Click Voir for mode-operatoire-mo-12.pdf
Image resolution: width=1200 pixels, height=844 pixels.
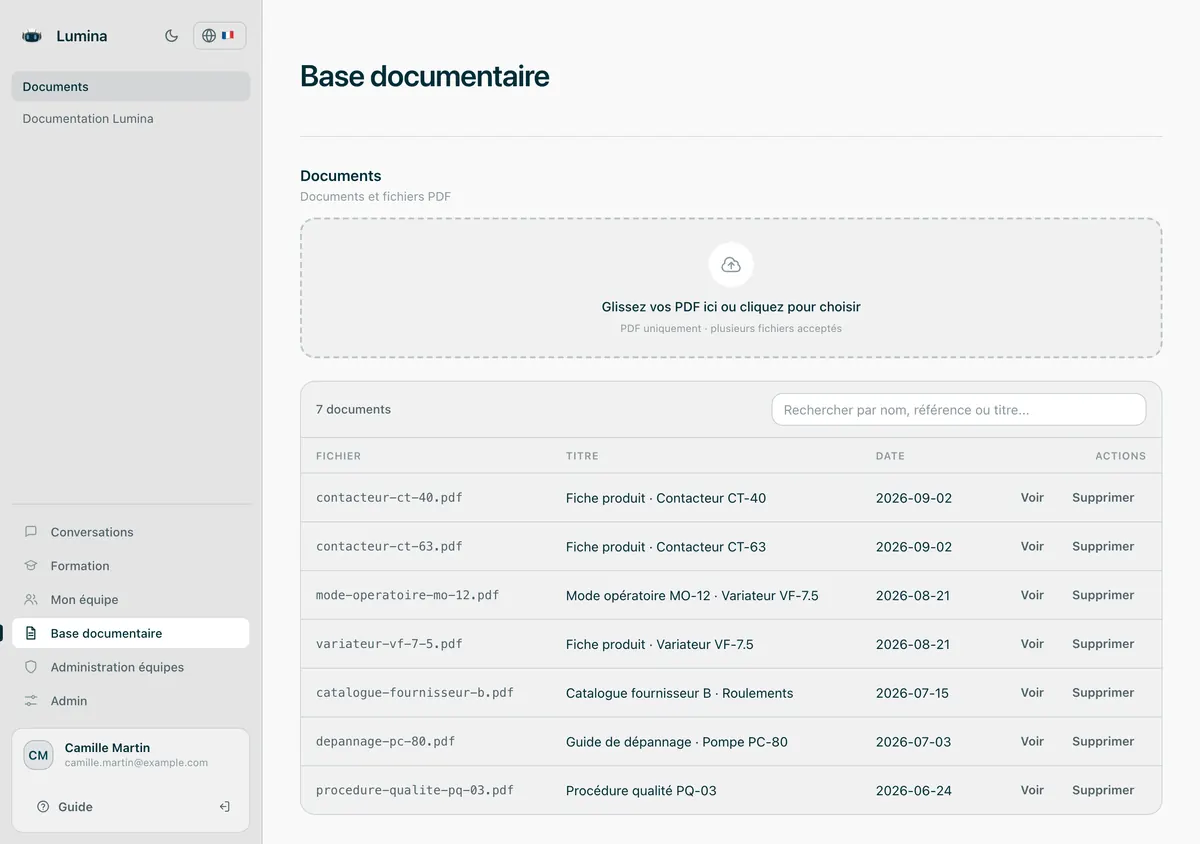point(1032,595)
